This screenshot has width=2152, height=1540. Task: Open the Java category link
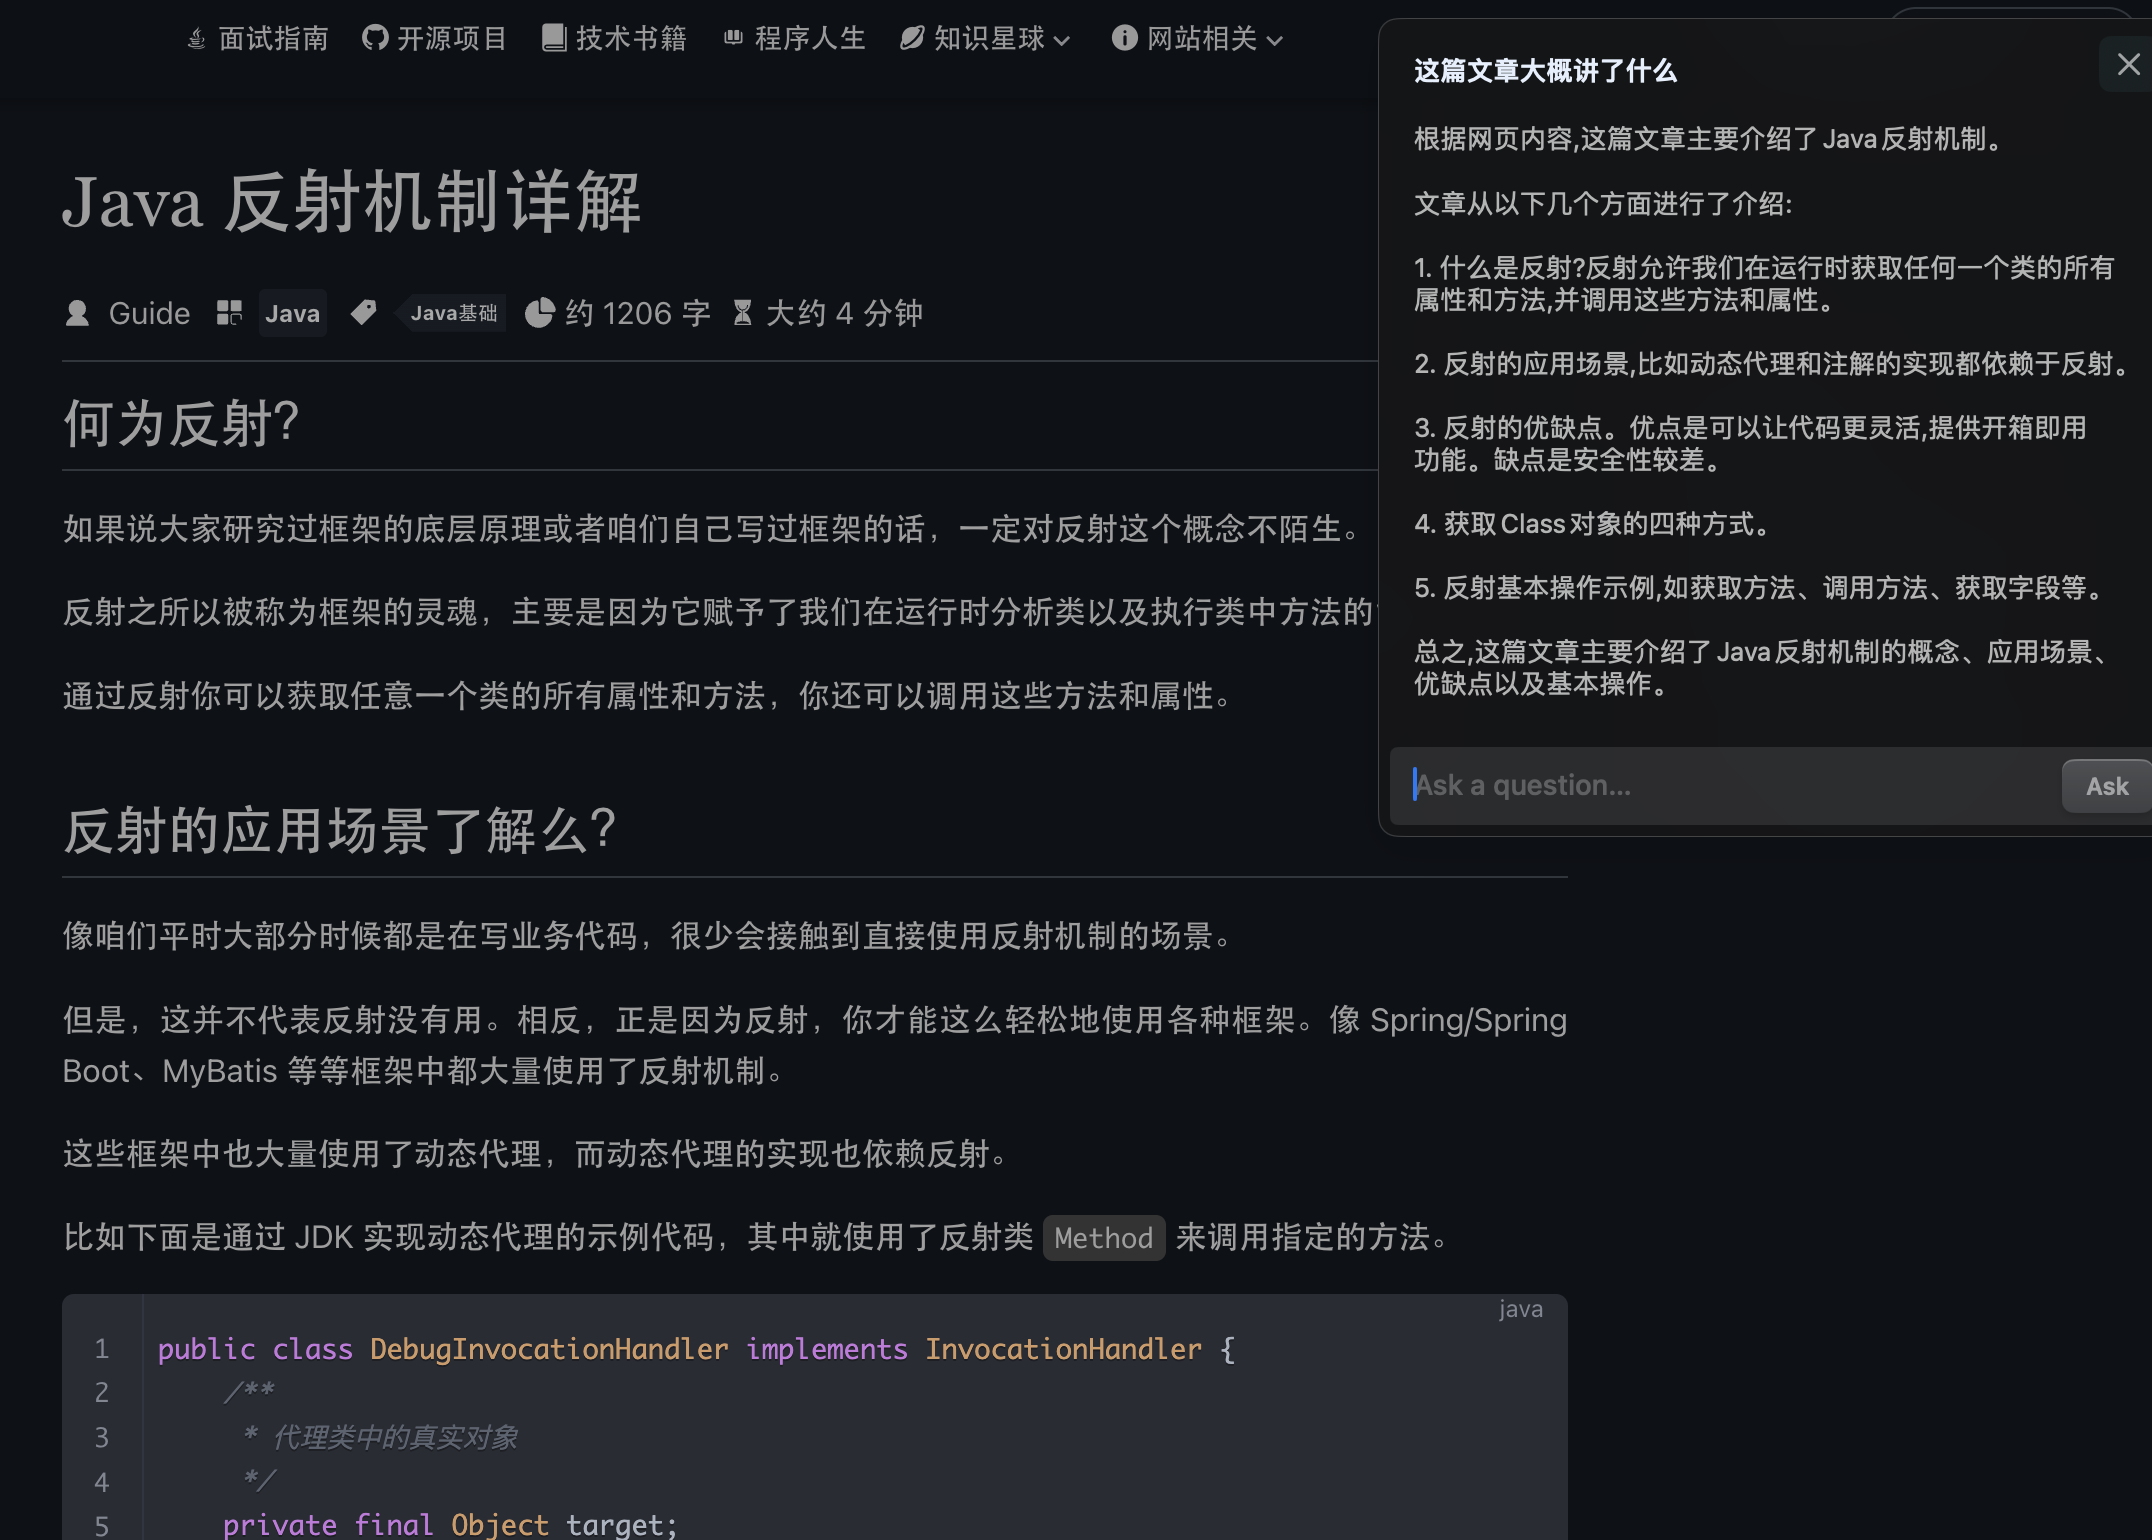[x=292, y=314]
